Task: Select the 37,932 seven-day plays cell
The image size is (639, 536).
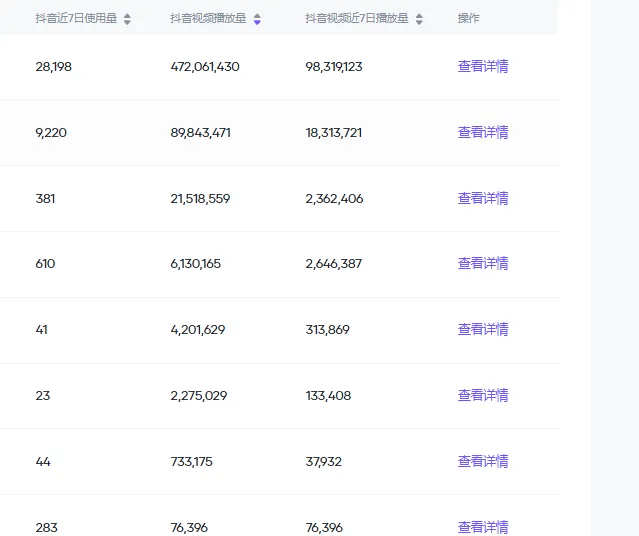Action: point(324,461)
